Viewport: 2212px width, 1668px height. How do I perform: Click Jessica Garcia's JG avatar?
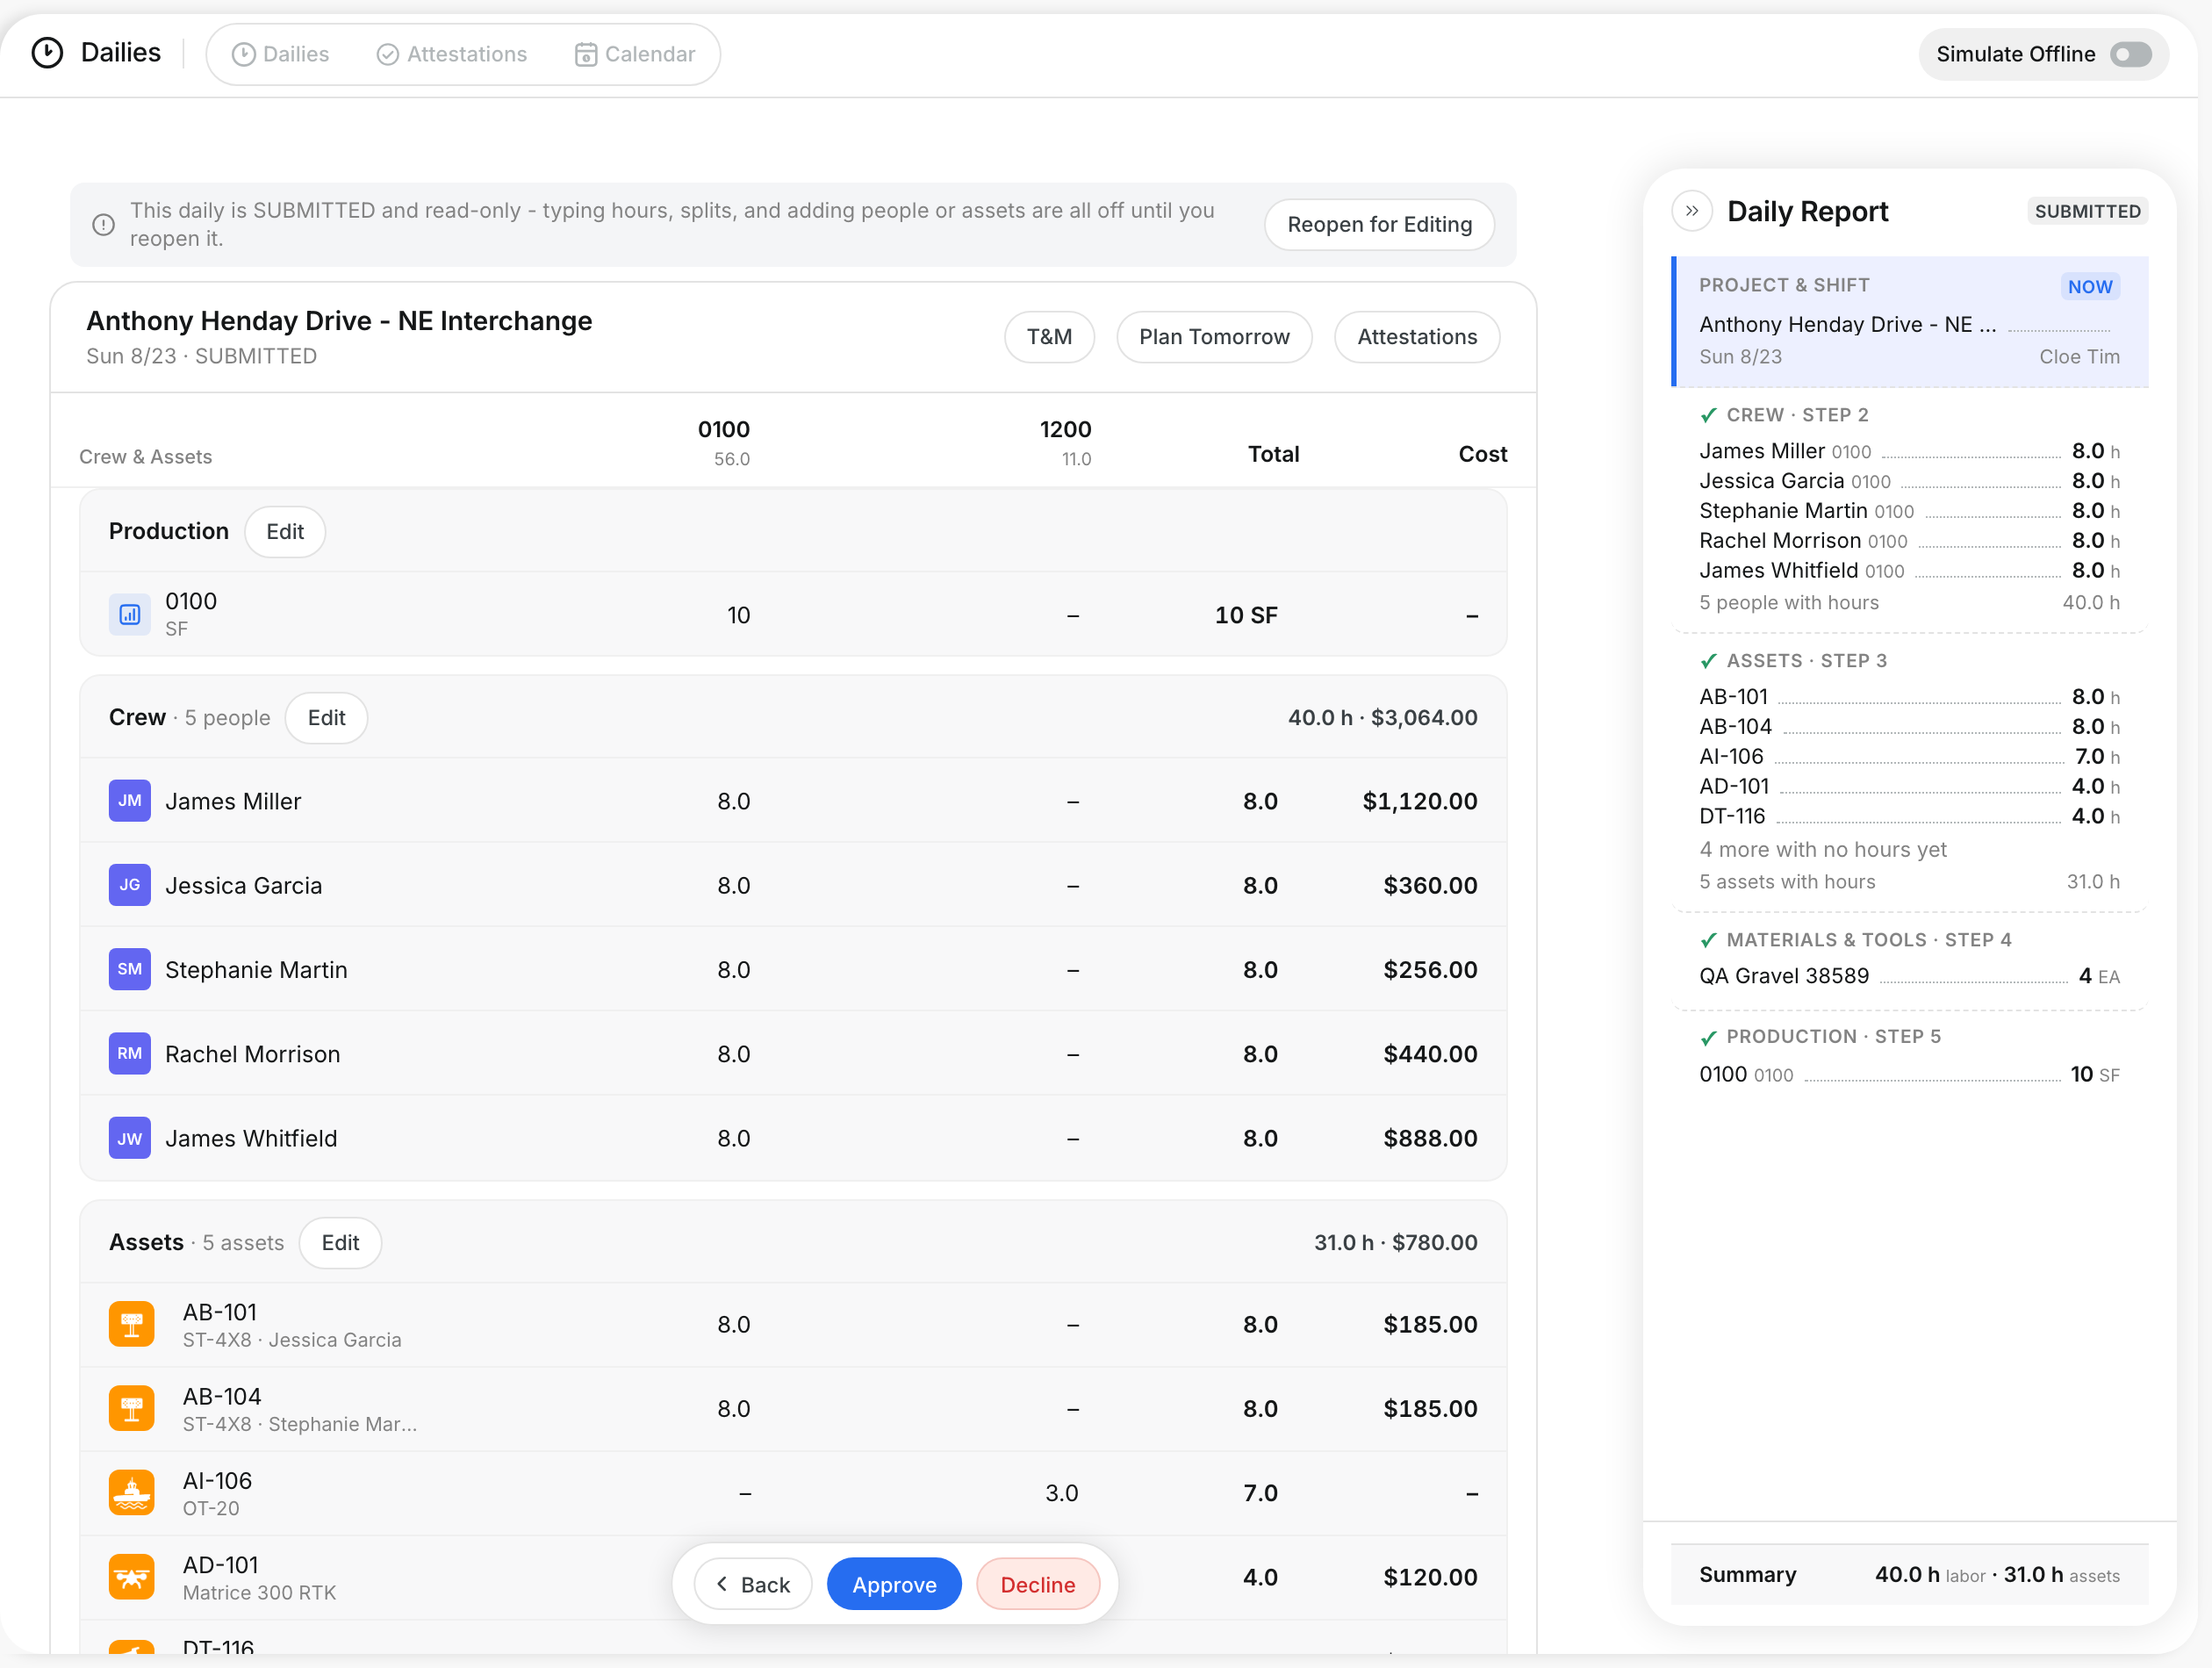pos(130,885)
